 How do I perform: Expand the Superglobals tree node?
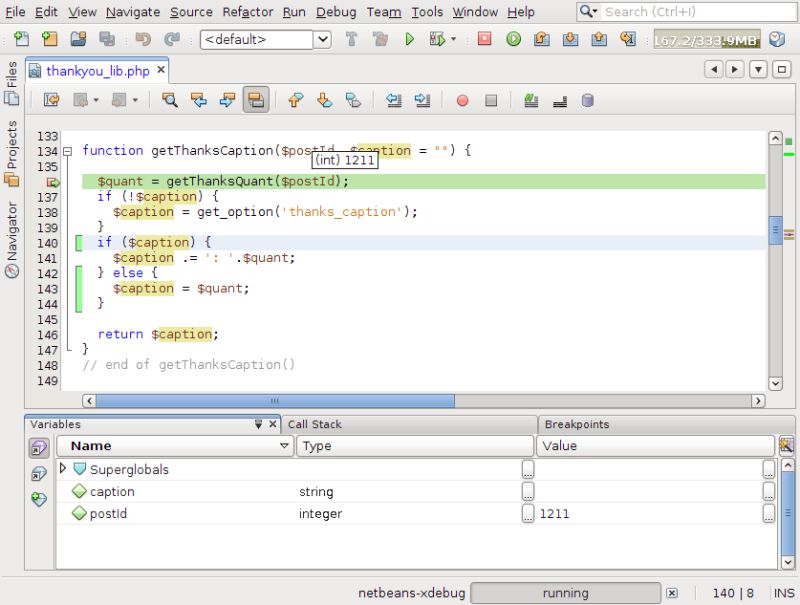click(62, 469)
